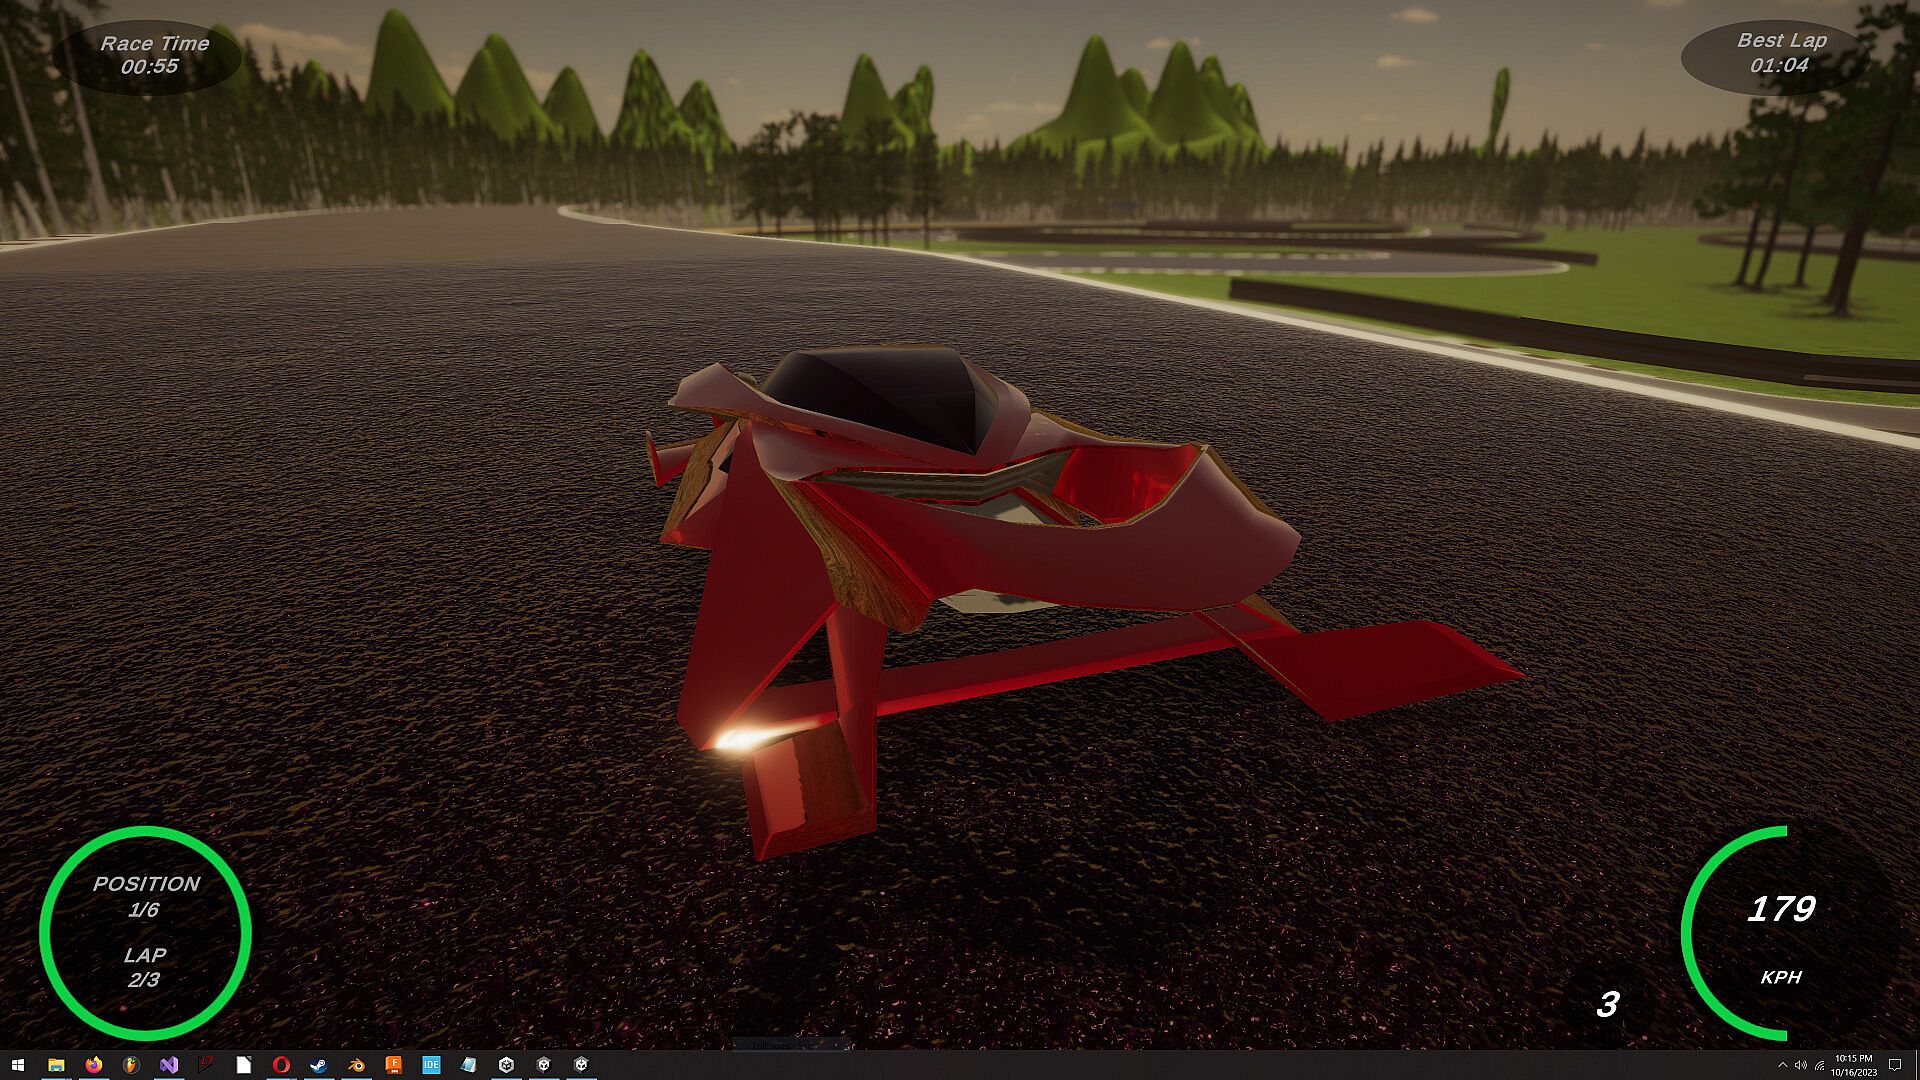Click the Race Time display
Screen dimensions: 1920x1080
(x=152, y=56)
